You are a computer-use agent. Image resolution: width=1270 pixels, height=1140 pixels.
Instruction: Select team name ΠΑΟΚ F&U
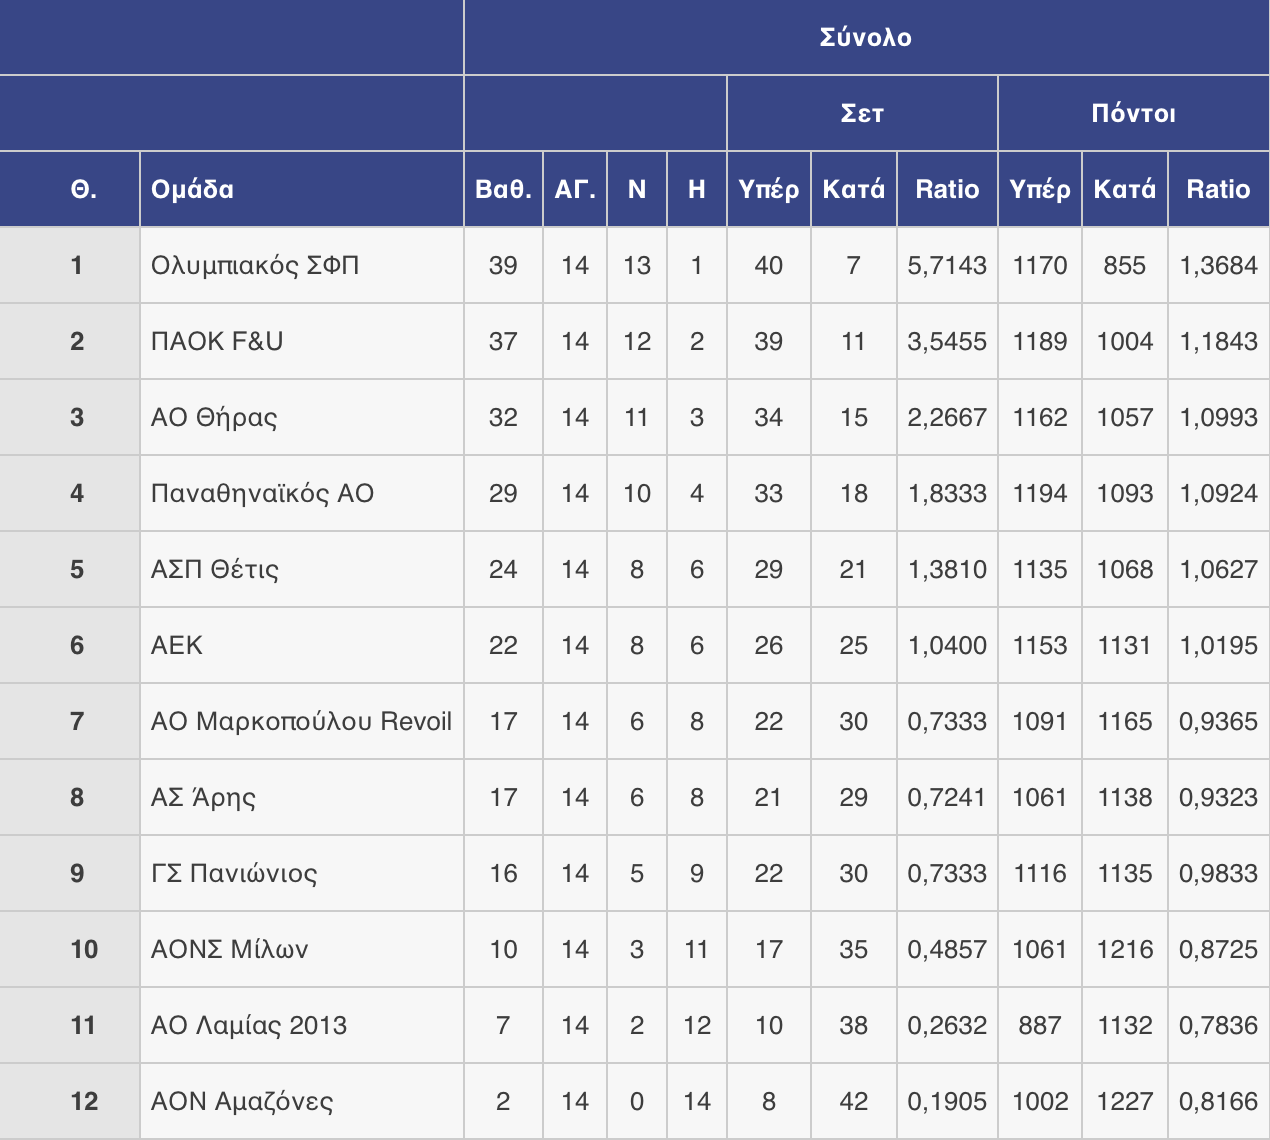tap(217, 341)
